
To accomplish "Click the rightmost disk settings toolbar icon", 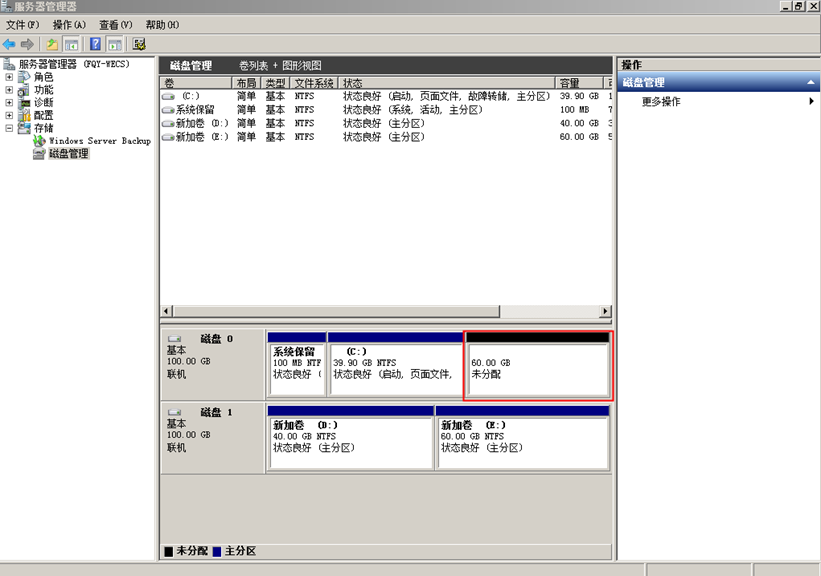I will 139,44.
